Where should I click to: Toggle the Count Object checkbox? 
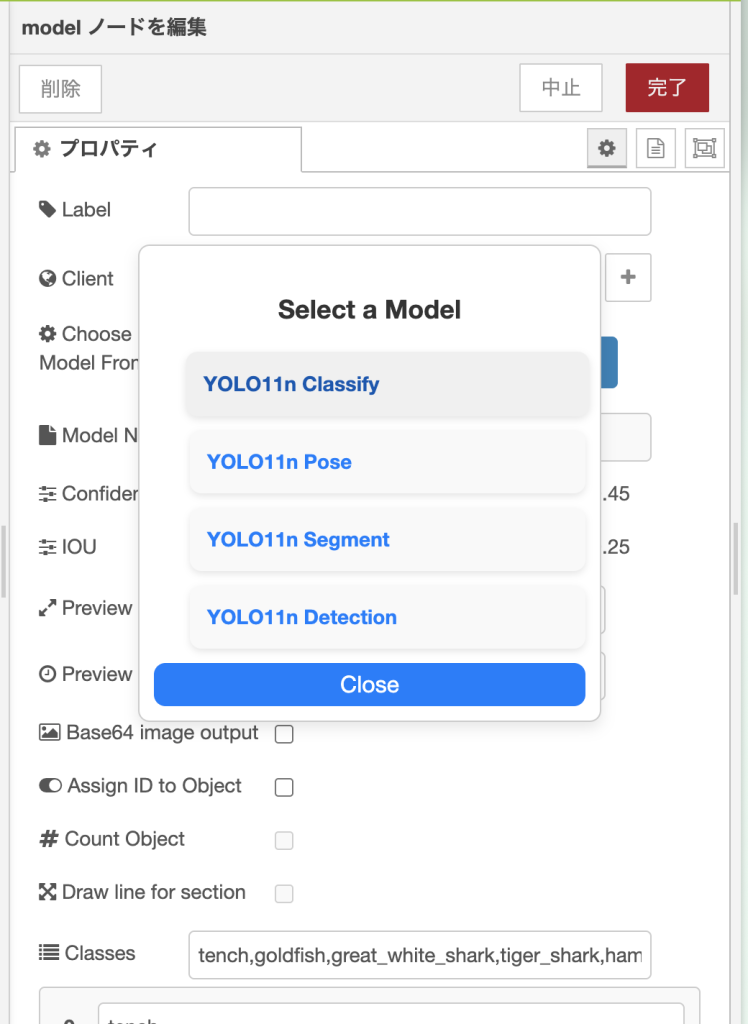pyautogui.click(x=284, y=841)
